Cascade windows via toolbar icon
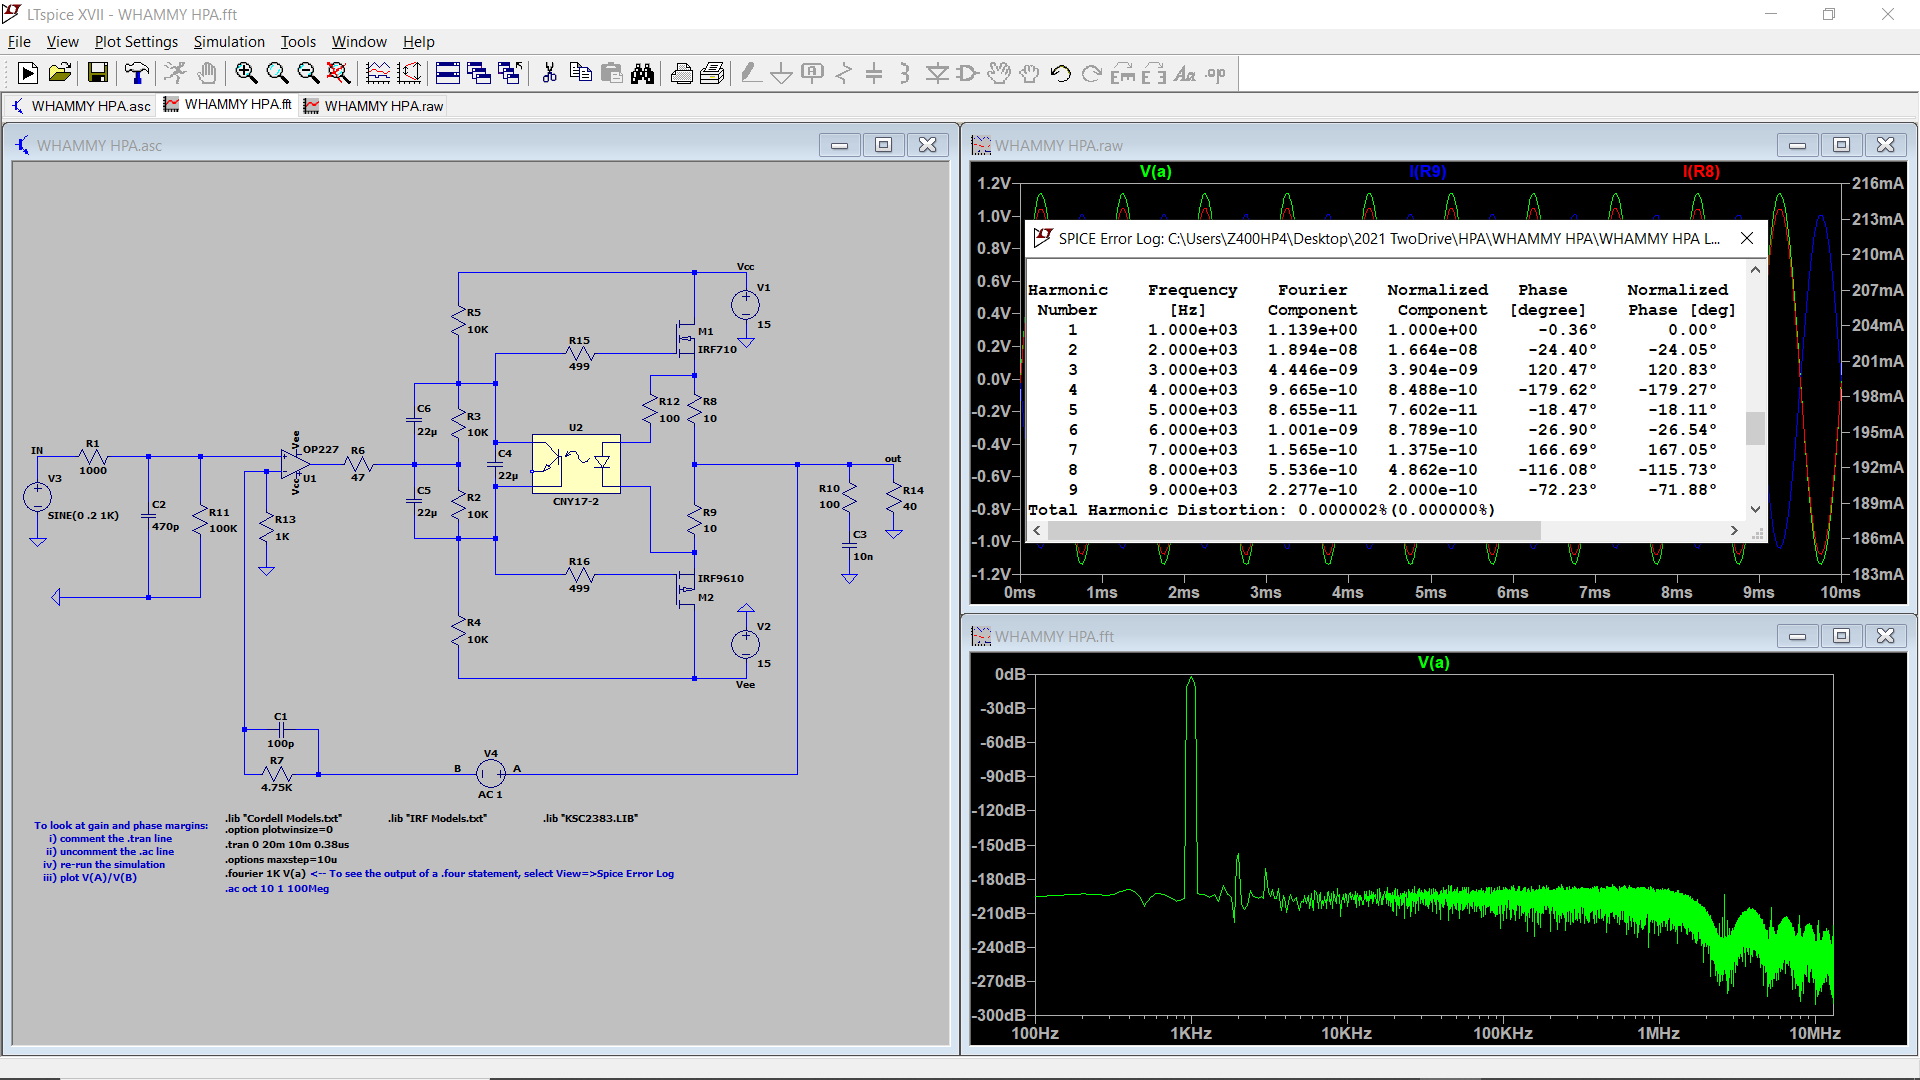Viewport: 1920px width, 1080px height. (479, 73)
